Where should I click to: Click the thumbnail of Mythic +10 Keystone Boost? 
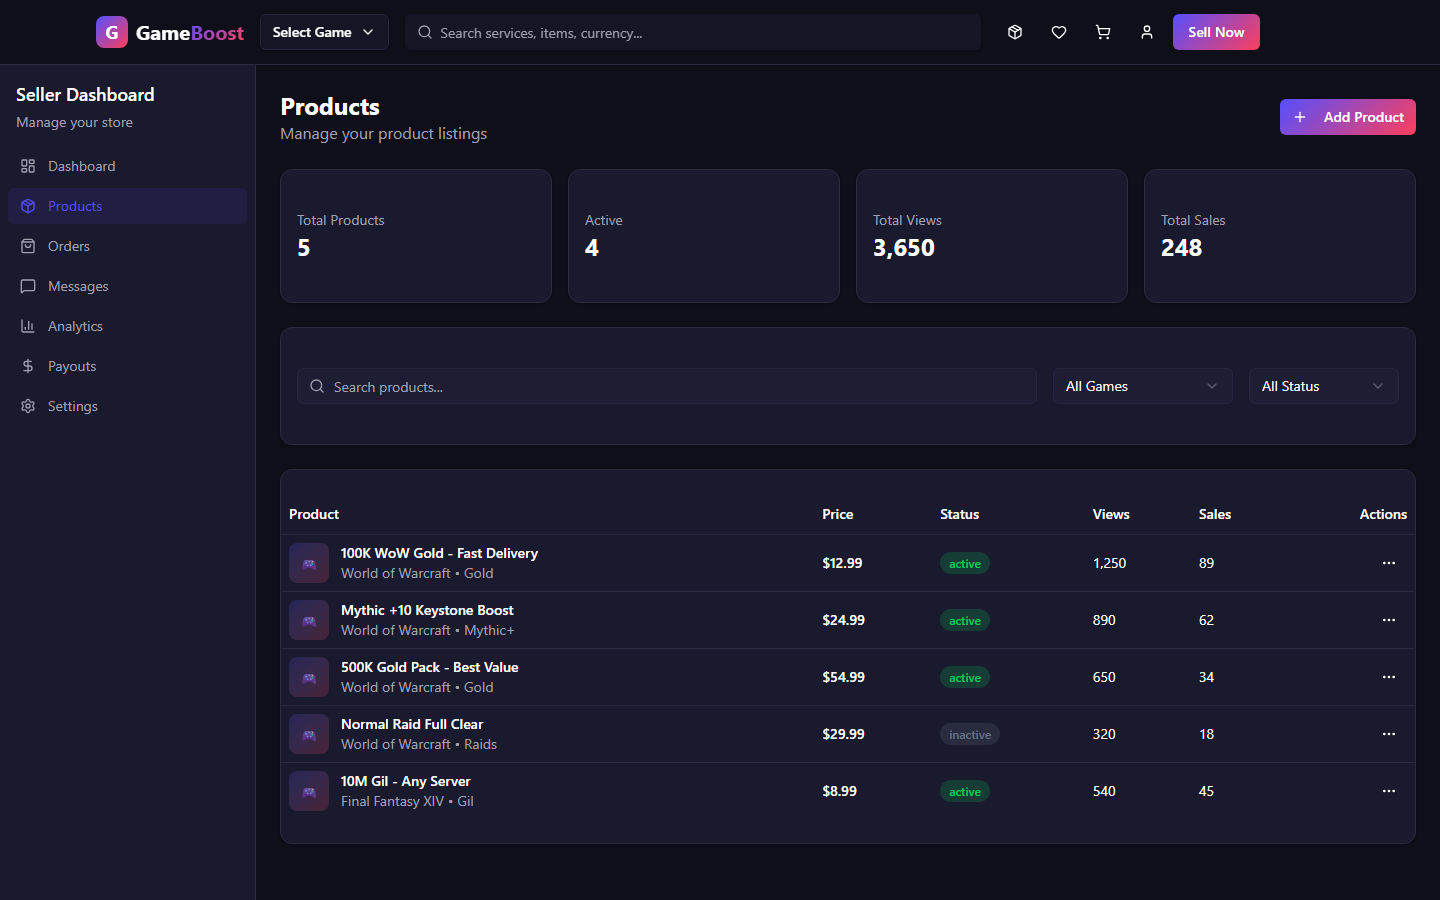coord(309,620)
